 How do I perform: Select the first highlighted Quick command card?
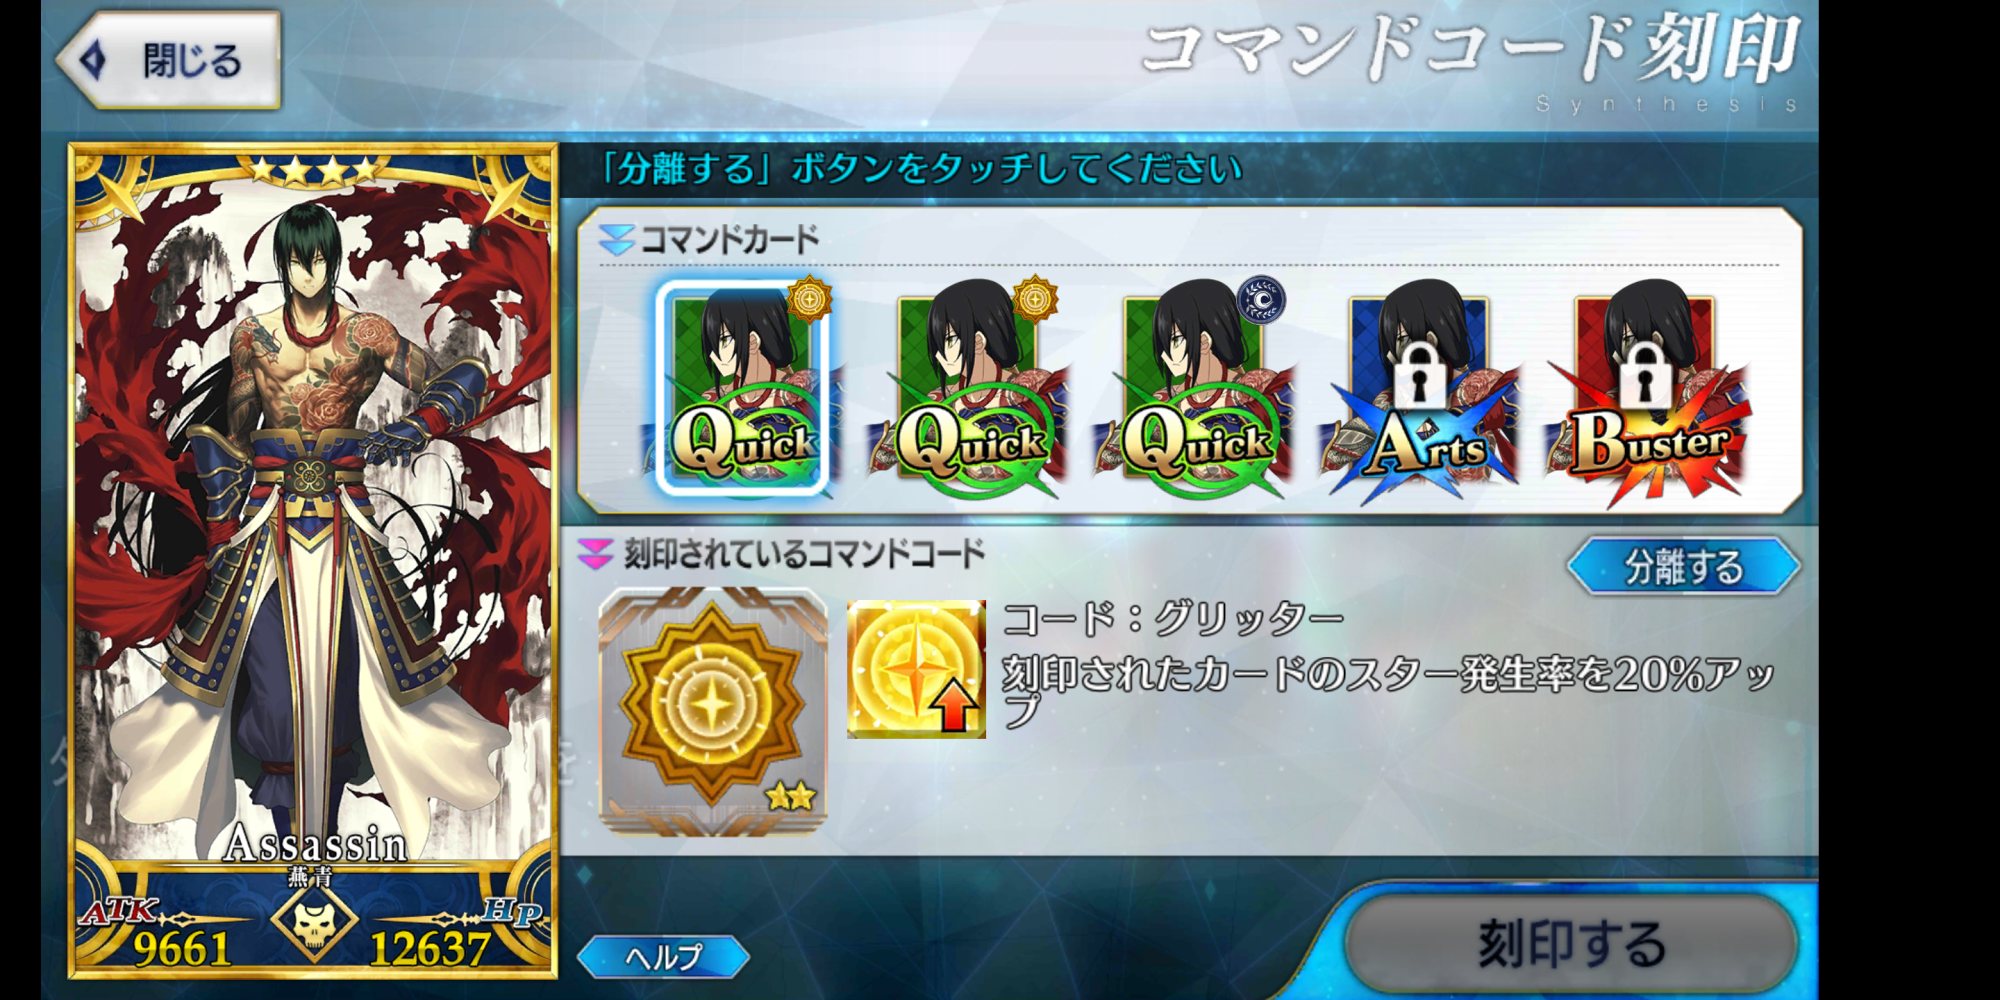point(742,388)
